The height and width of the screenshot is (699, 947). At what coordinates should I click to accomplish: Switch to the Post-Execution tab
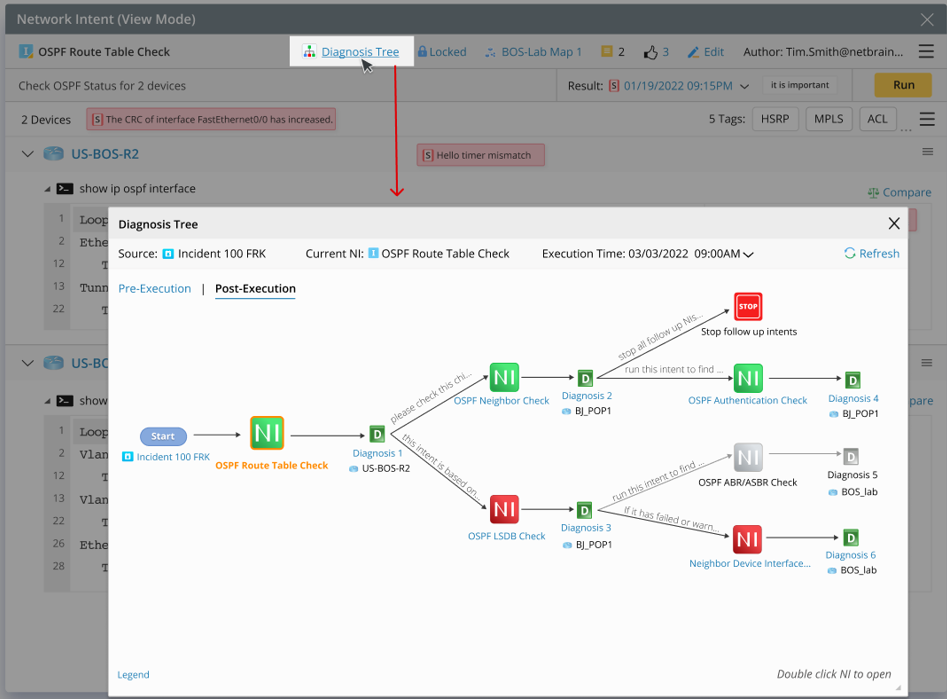pyautogui.click(x=255, y=288)
